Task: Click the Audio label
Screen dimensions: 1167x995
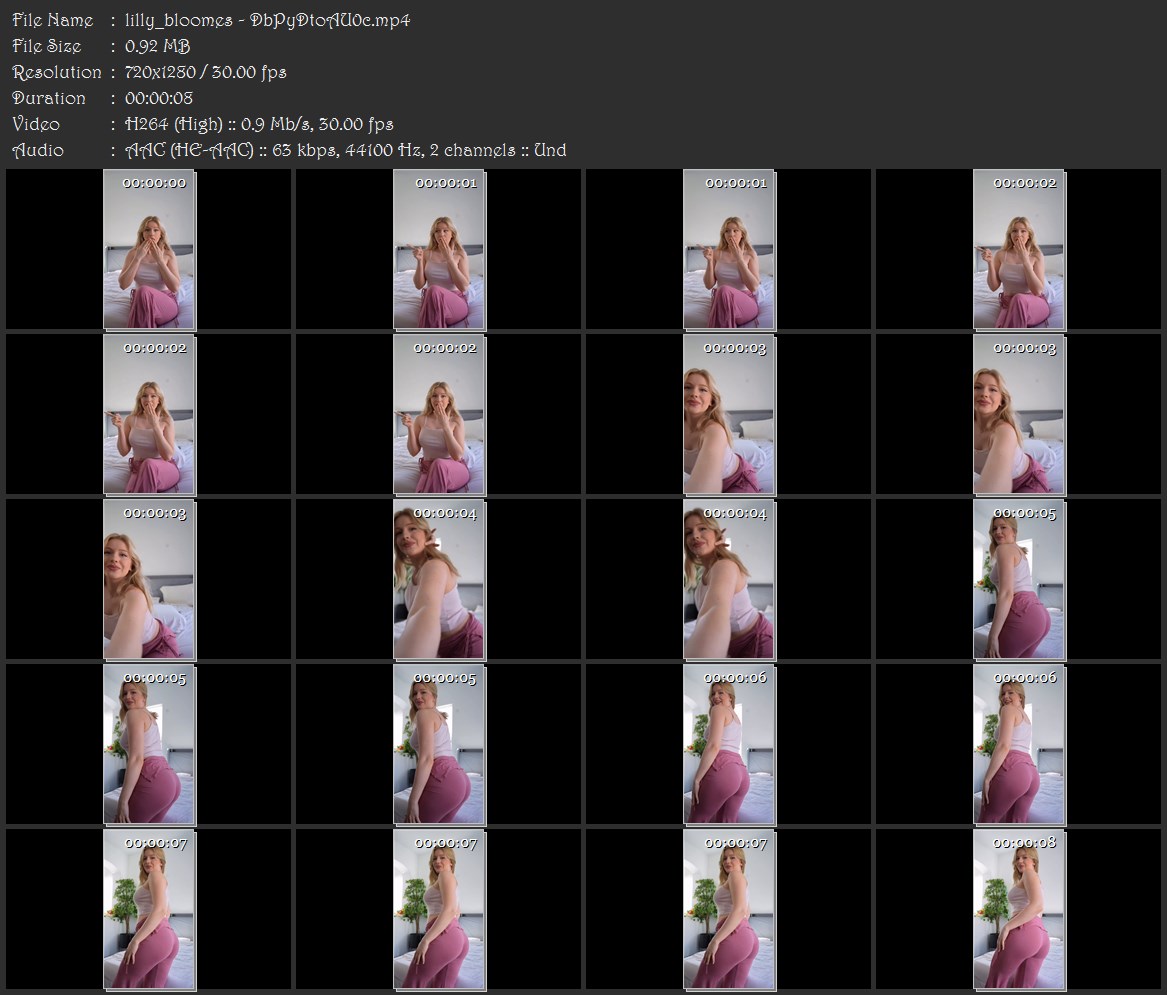Action: pos(38,150)
